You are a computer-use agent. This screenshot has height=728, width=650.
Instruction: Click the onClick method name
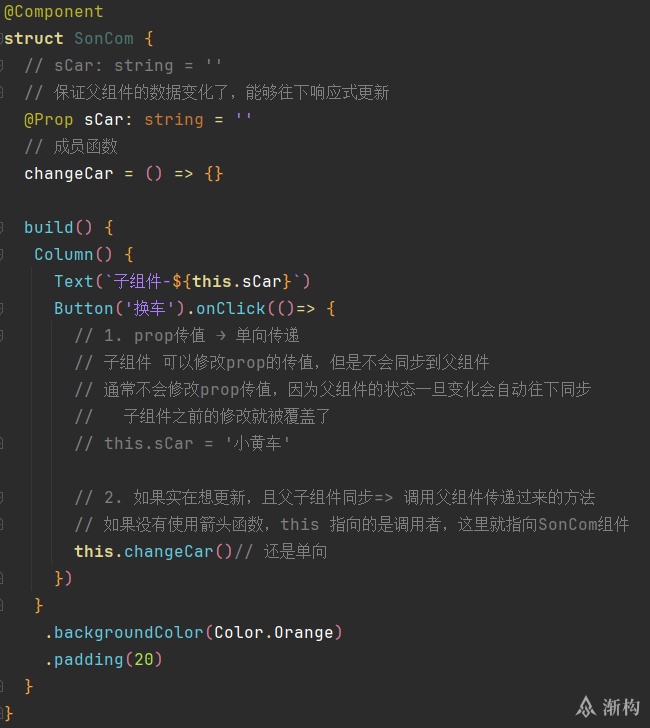pyautogui.click(x=231, y=308)
